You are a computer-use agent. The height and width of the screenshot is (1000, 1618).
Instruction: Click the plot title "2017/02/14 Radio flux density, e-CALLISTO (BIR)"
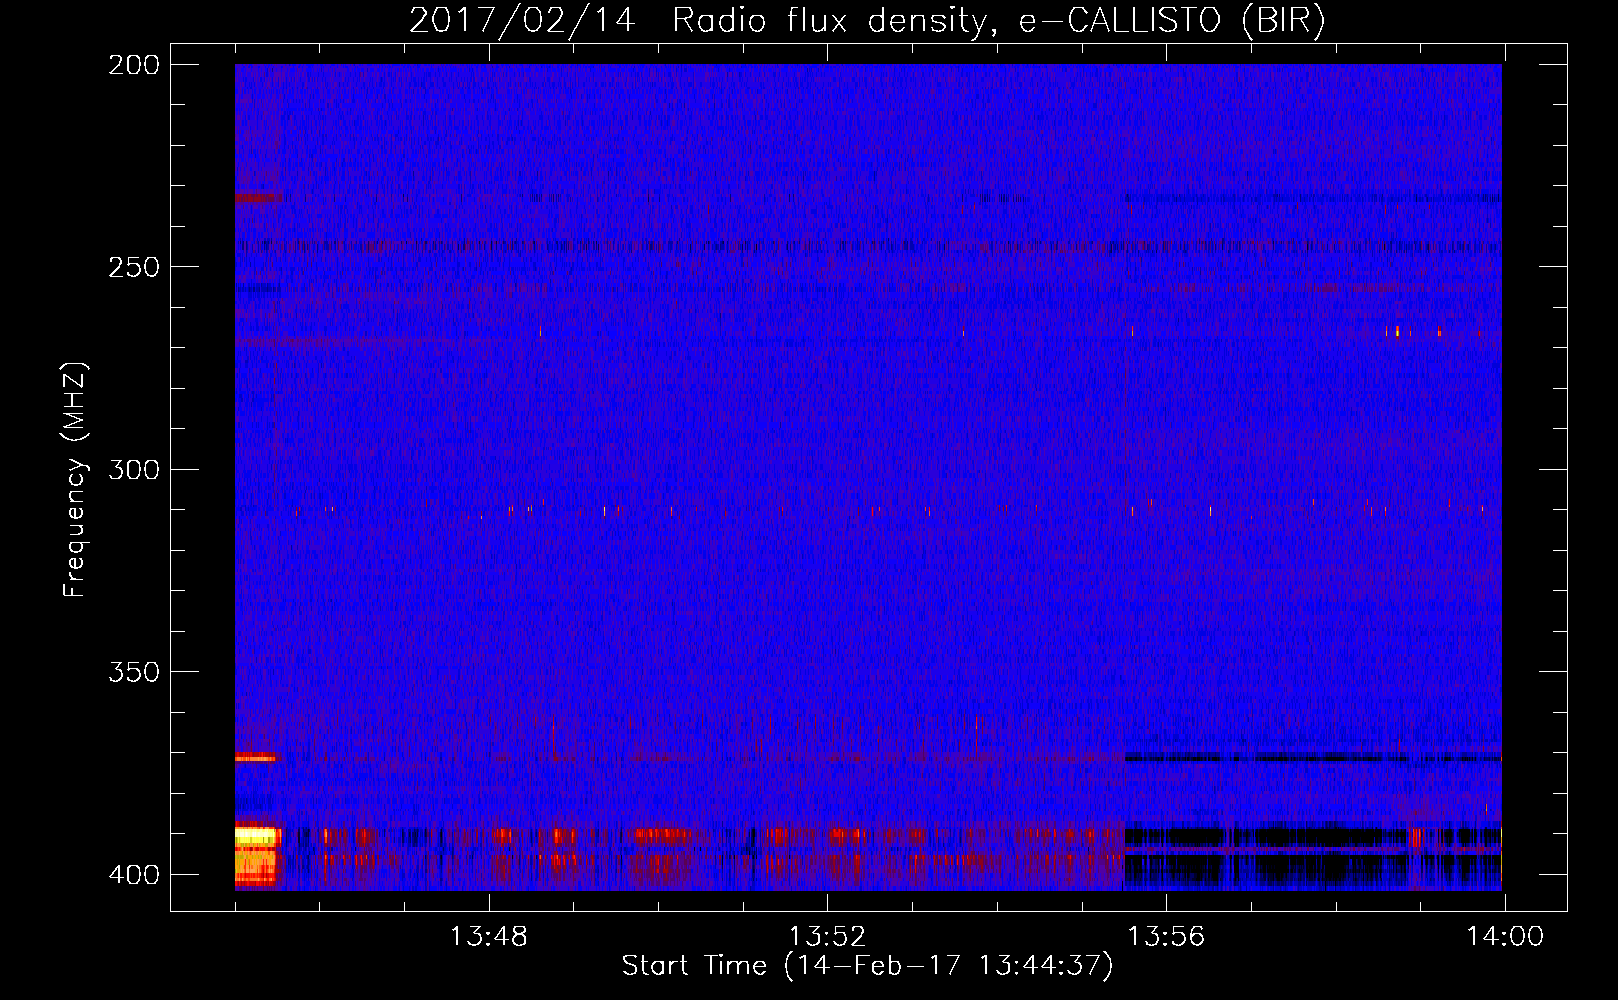867,20
